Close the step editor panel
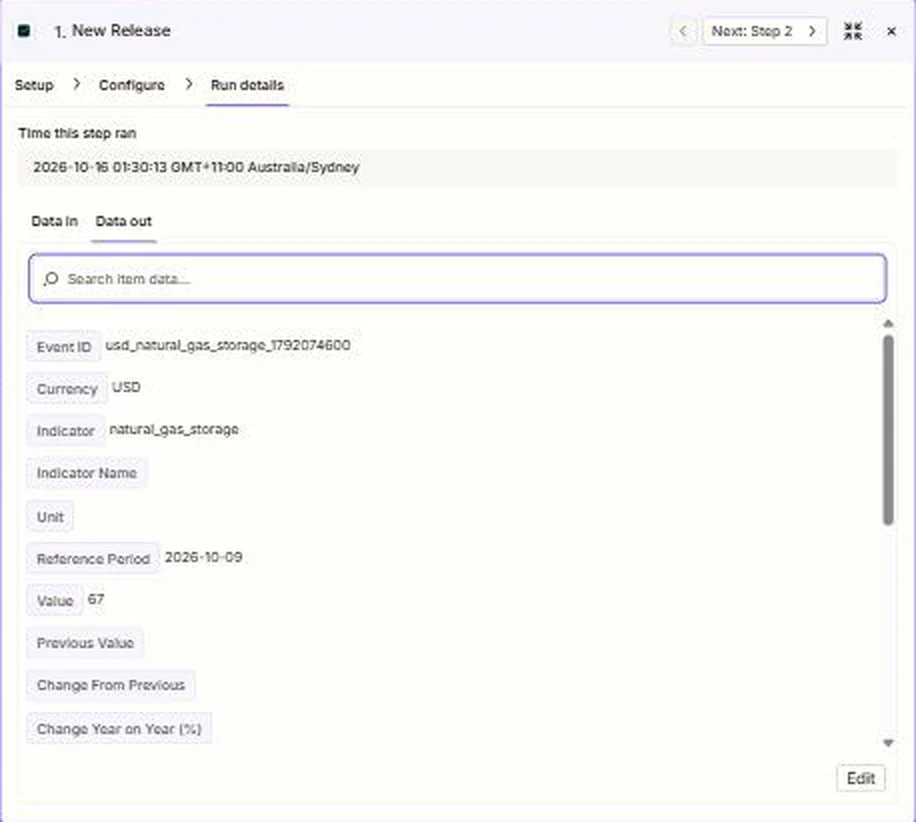 click(891, 32)
